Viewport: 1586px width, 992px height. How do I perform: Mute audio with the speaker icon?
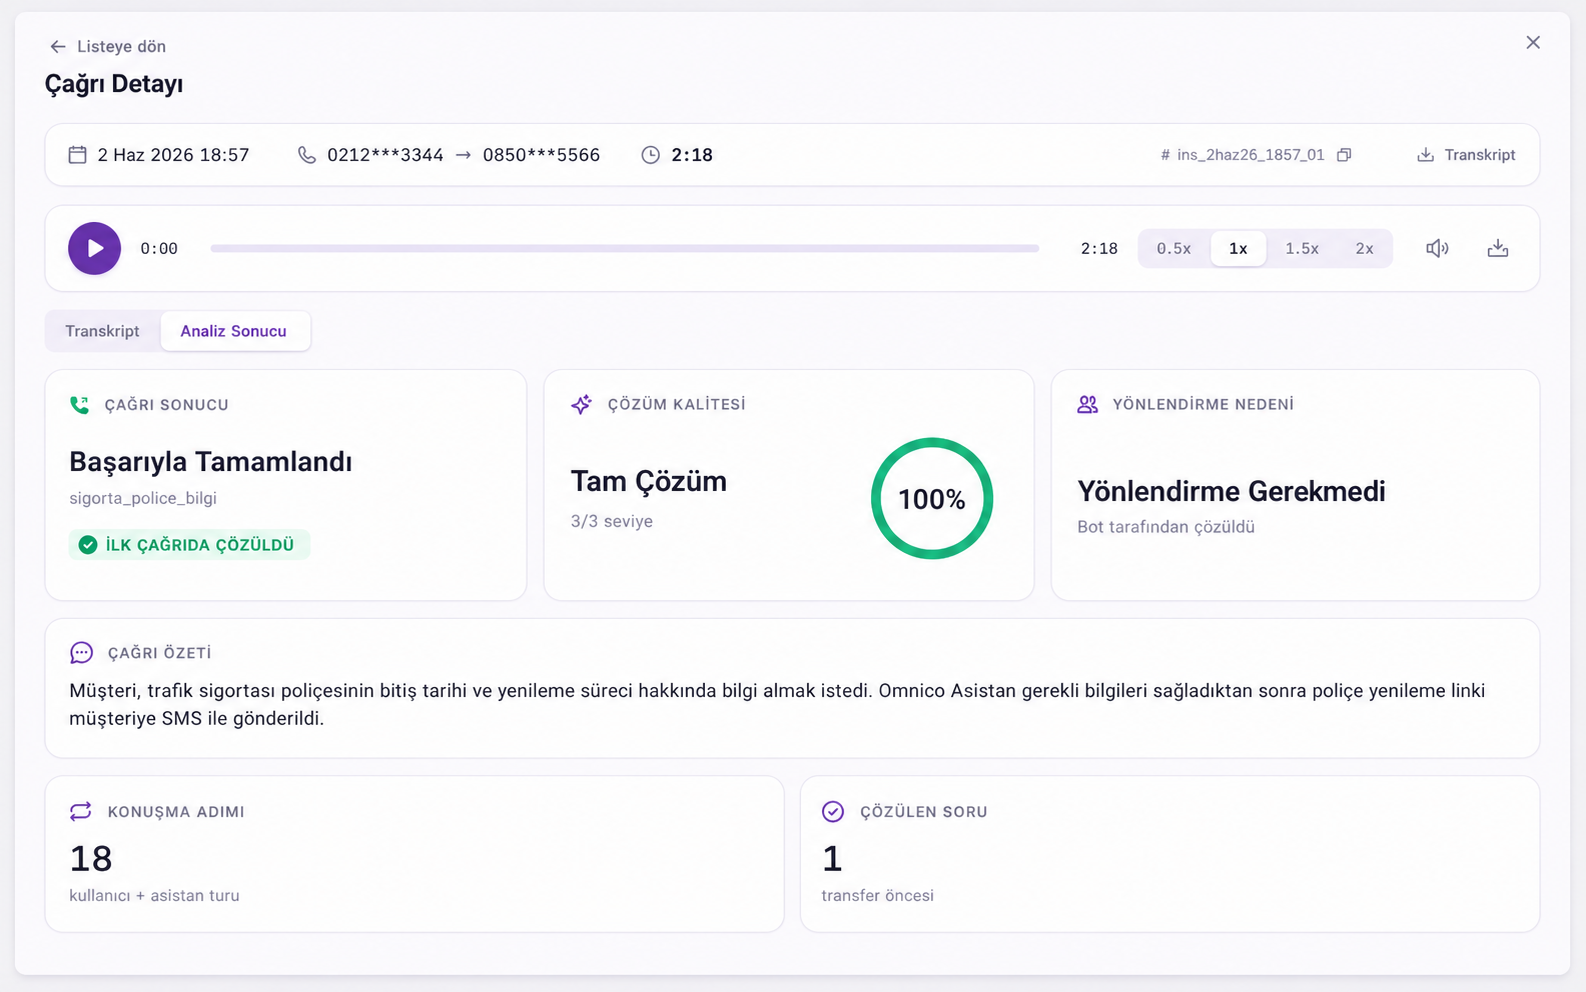pyautogui.click(x=1437, y=248)
